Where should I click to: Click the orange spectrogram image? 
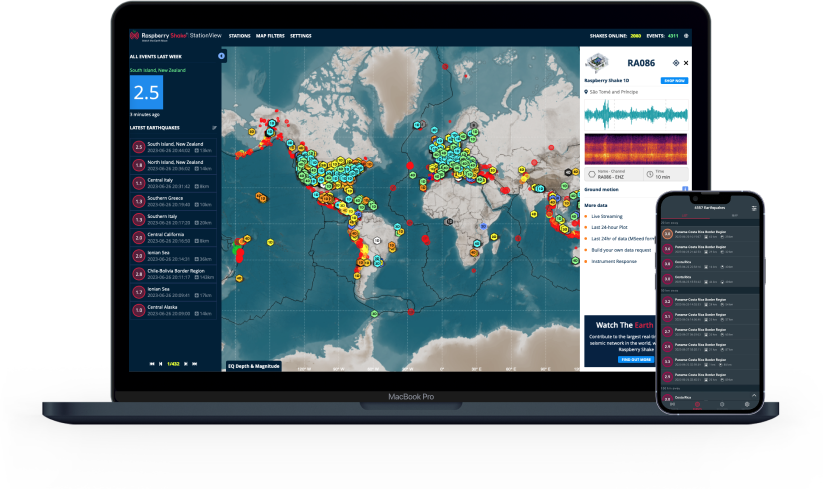tap(636, 149)
